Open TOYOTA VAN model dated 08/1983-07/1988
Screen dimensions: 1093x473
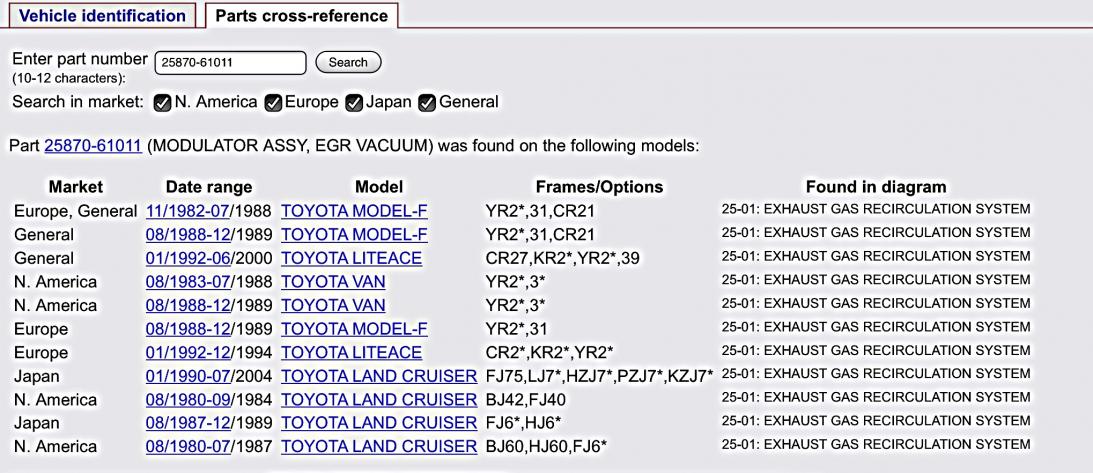(333, 282)
